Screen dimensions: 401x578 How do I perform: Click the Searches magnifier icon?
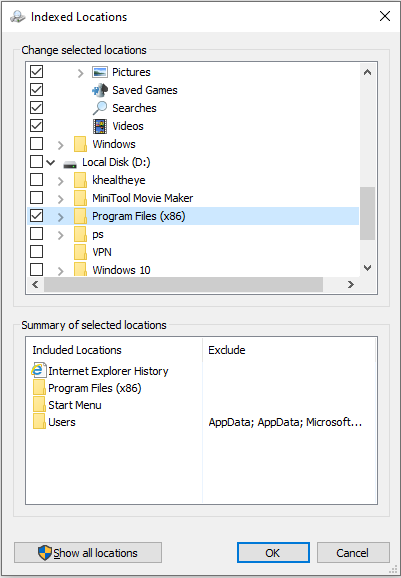tap(100, 108)
